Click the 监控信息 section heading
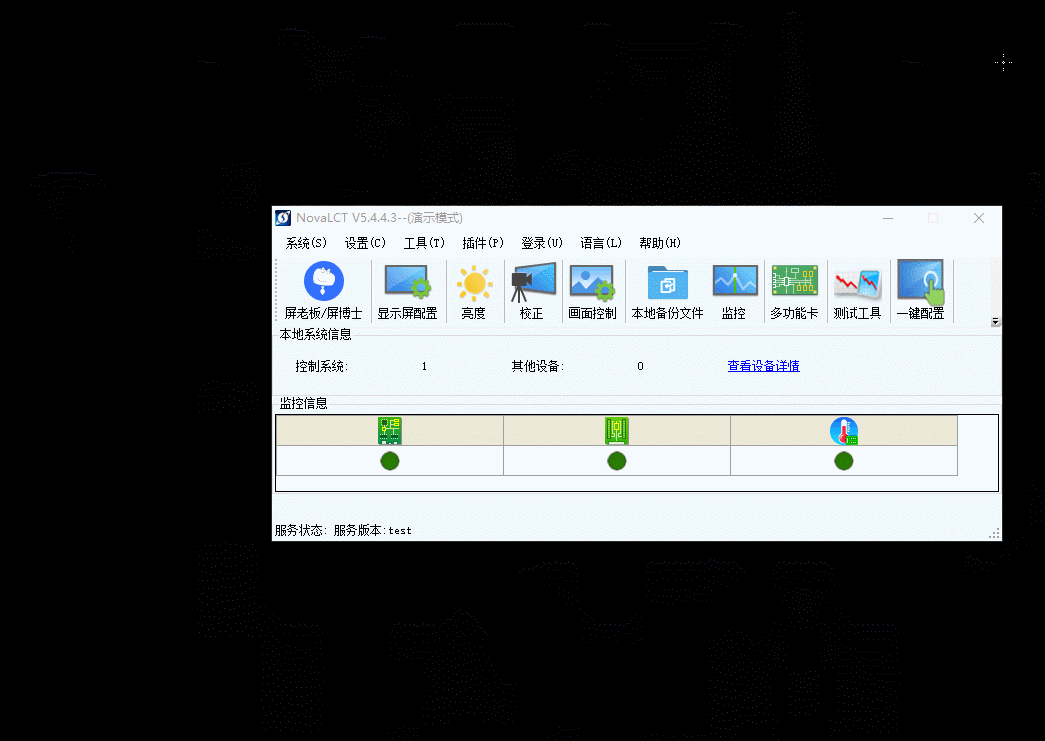1045x741 pixels. [x=303, y=403]
